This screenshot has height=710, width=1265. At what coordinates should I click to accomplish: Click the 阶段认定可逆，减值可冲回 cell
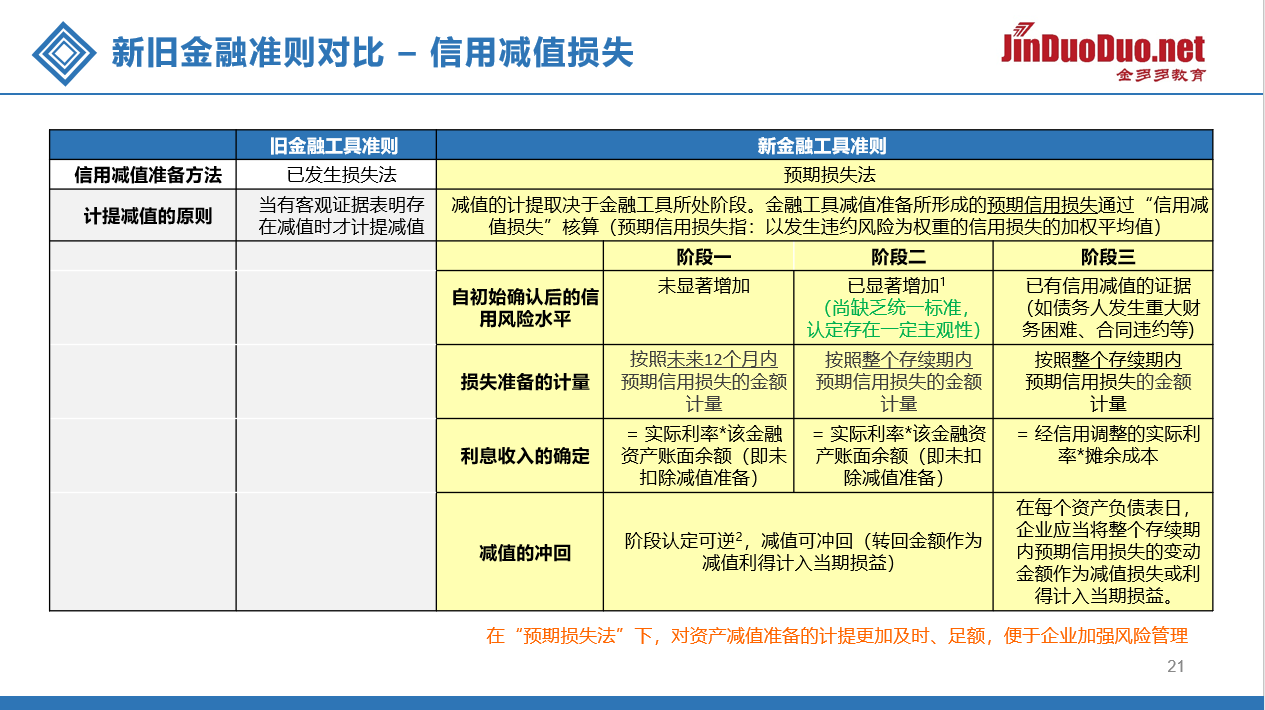(x=797, y=552)
